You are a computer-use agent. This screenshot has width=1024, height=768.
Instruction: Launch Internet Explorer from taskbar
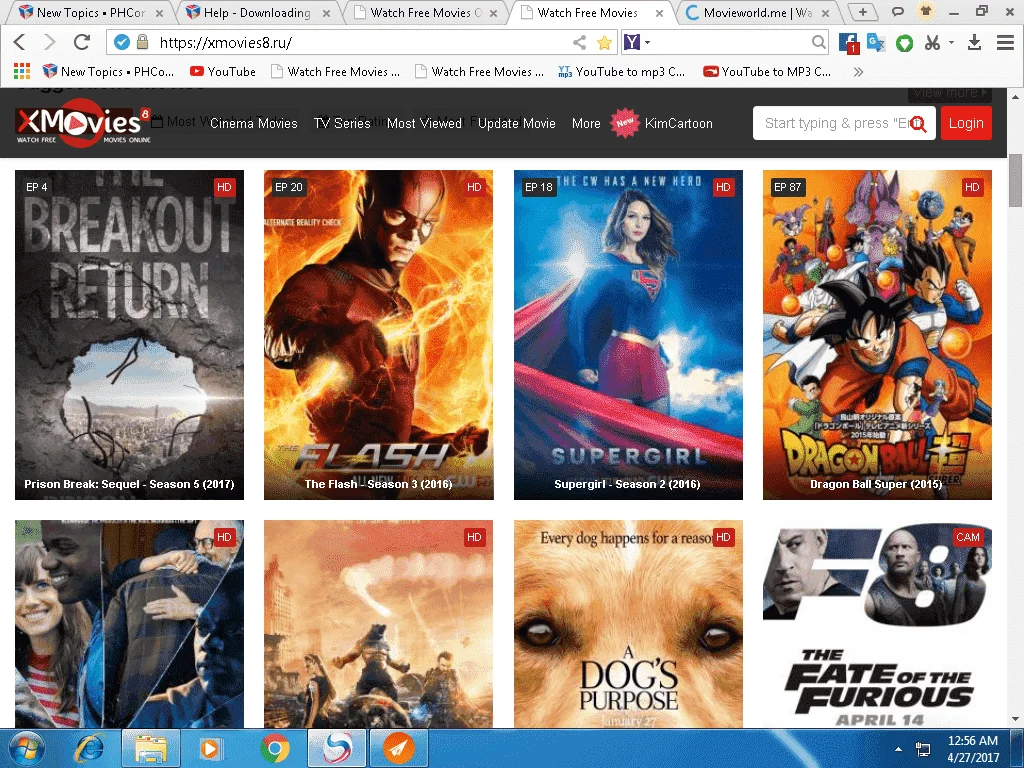click(x=89, y=748)
